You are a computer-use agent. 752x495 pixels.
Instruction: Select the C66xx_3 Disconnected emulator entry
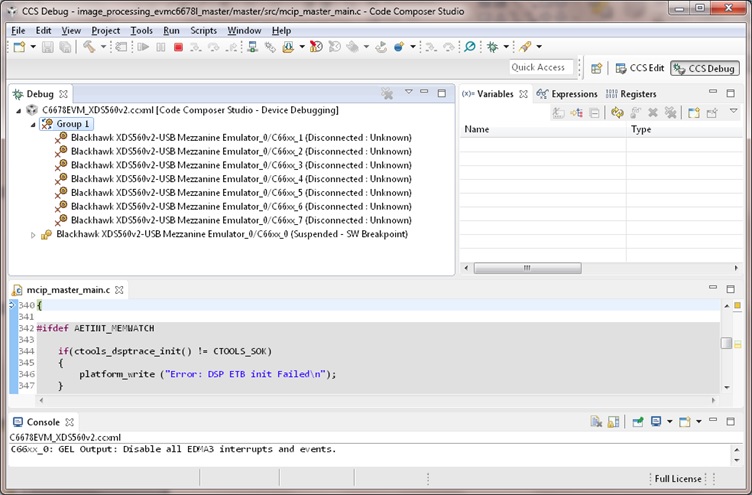click(240, 165)
